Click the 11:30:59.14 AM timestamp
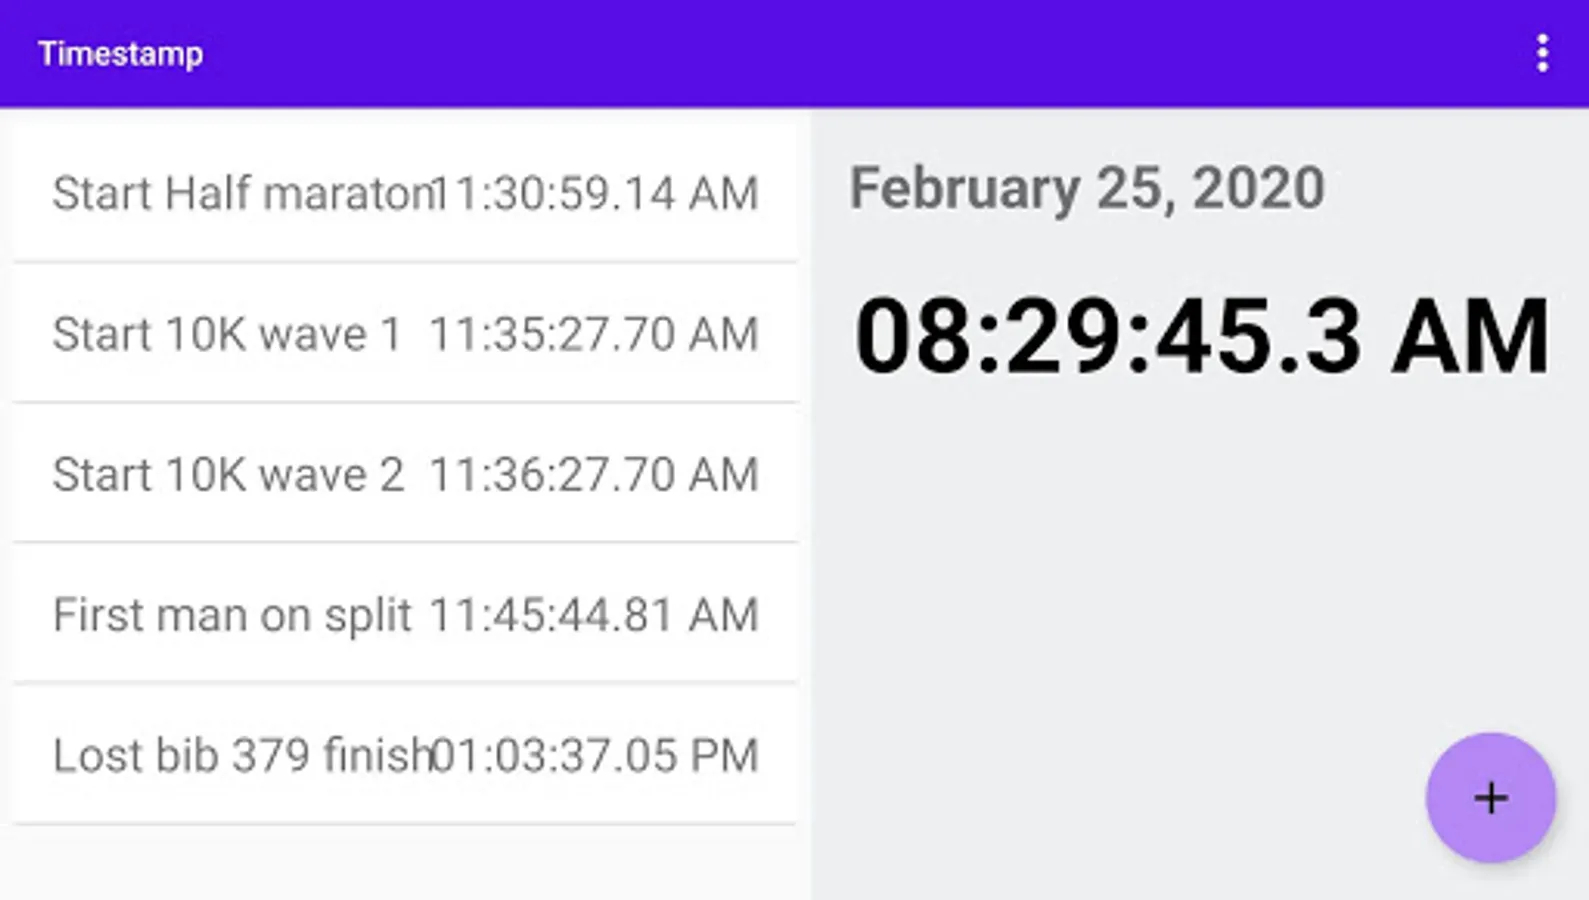Image resolution: width=1589 pixels, height=900 pixels. [596, 193]
